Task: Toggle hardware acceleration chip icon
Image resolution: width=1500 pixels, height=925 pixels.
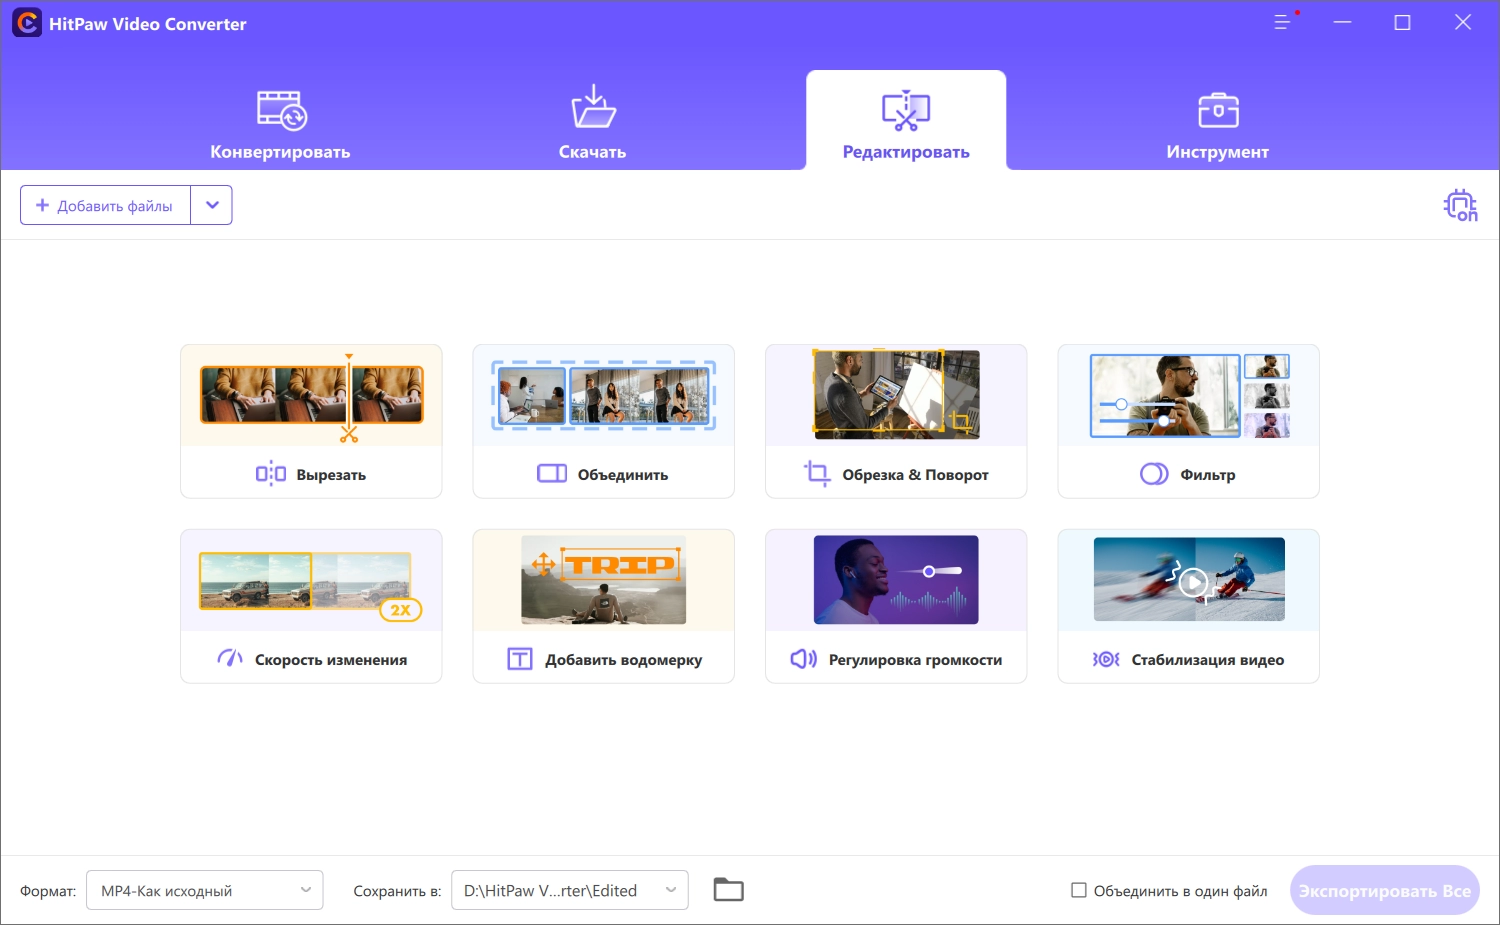Action: (x=1460, y=205)
